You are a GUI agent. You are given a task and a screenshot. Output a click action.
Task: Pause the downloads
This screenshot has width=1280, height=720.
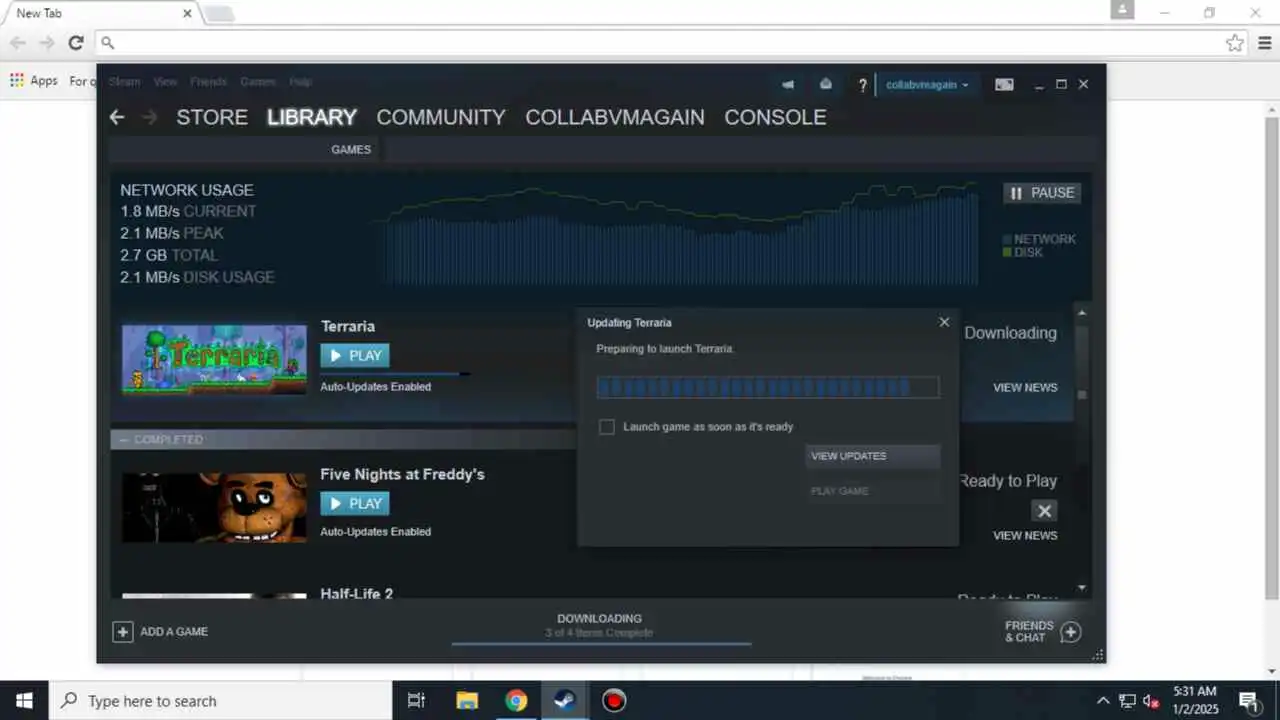[1042, 193]
